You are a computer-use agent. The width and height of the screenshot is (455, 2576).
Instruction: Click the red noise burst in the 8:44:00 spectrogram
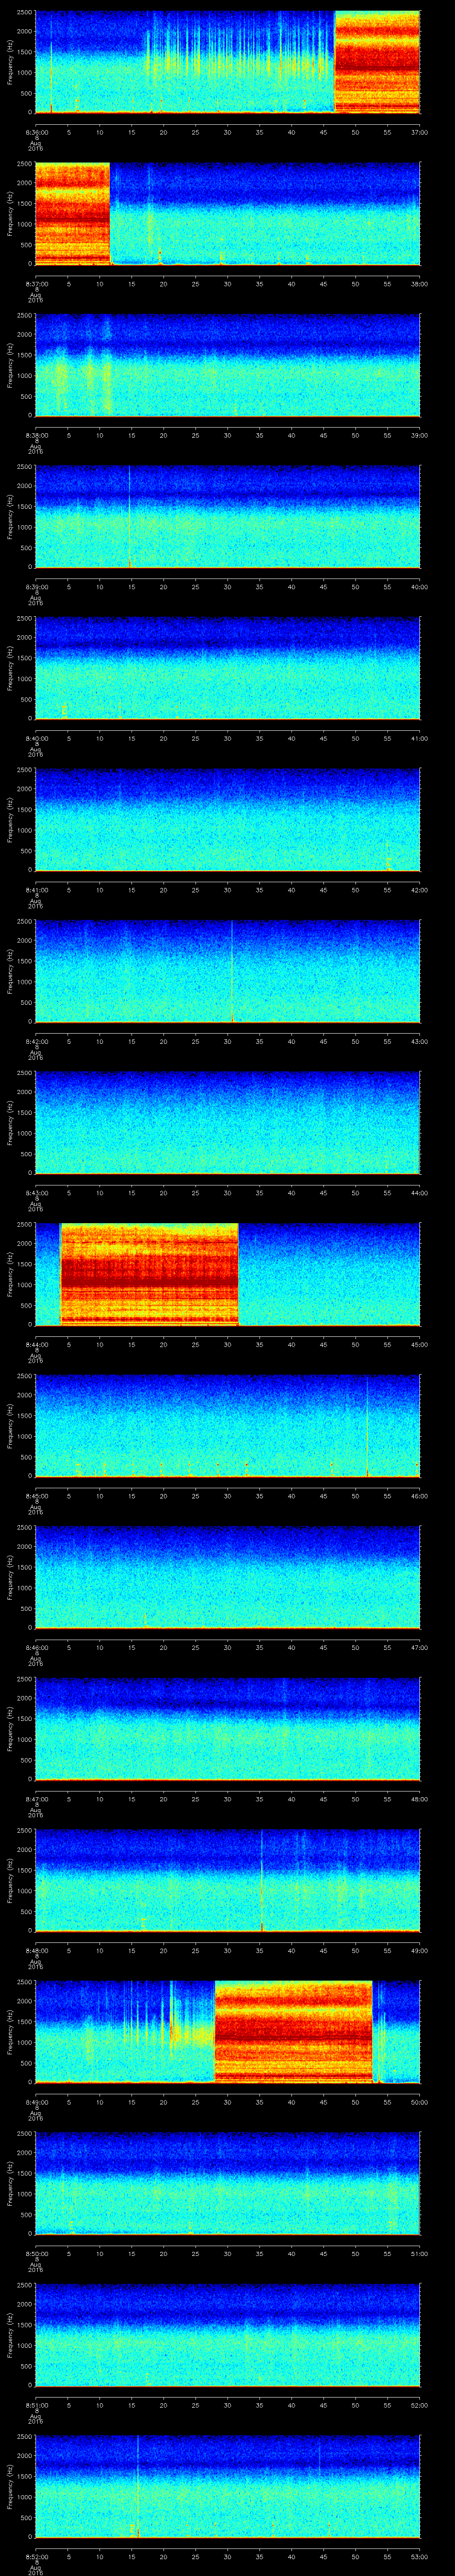pos(149,1274)
